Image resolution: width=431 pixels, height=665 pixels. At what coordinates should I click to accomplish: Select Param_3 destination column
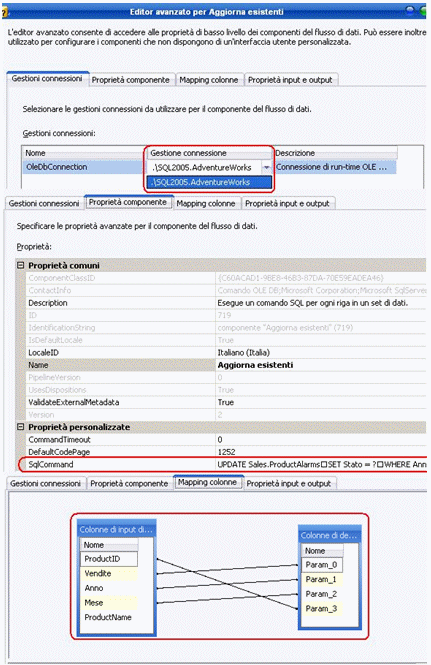[x=323, y=609]
